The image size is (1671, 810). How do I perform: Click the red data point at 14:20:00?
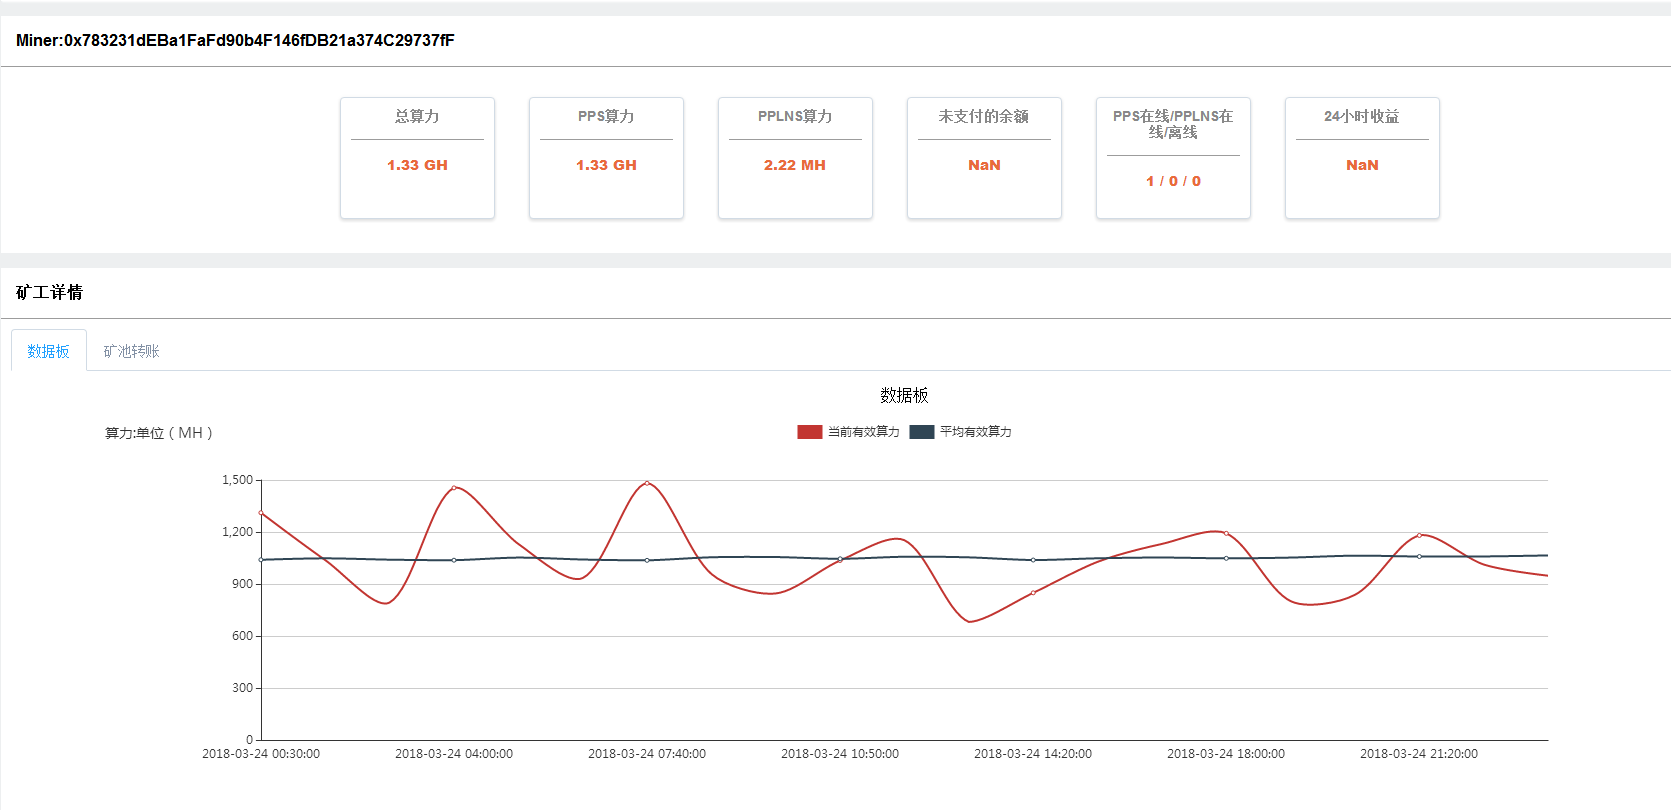(x=1033, y=593)
